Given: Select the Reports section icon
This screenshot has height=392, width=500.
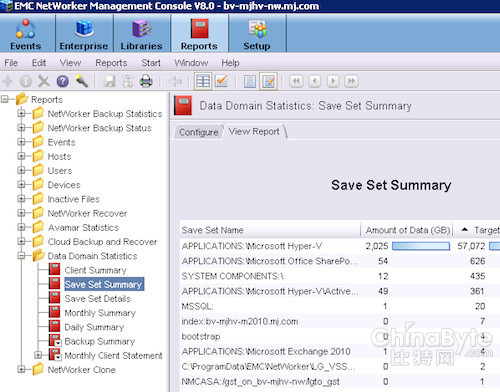Looking at the screenshot, I should [x=199, y=34].
